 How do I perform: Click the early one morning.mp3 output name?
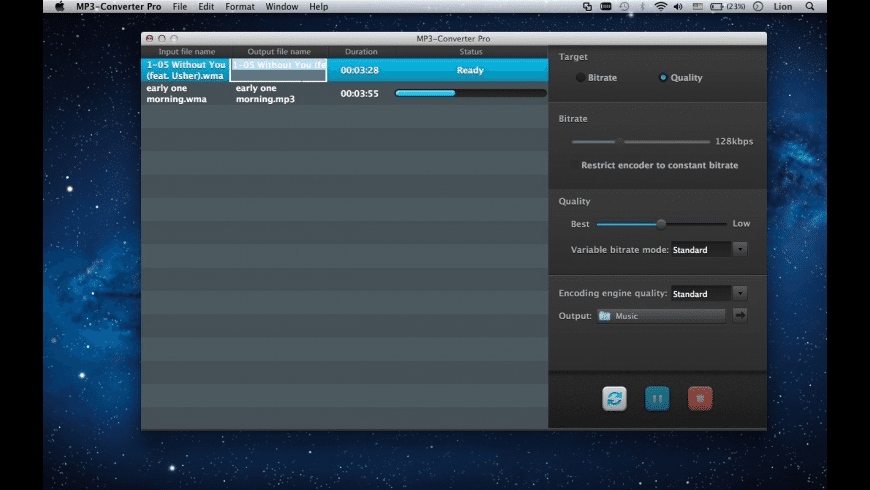pyautogui.click(x=265, y=93)
